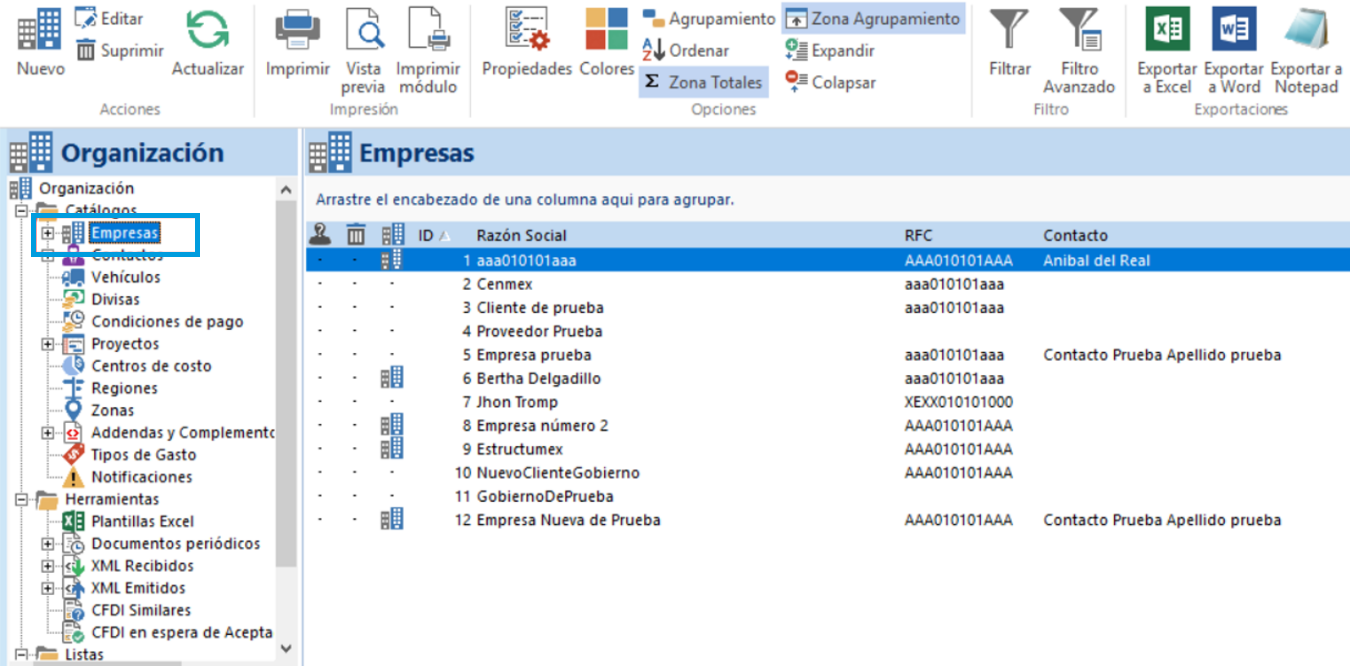The height and width of the screenshot is (666, 1350).
Task: Select the Jhon Tromp row
Action: tap(827, 402)
